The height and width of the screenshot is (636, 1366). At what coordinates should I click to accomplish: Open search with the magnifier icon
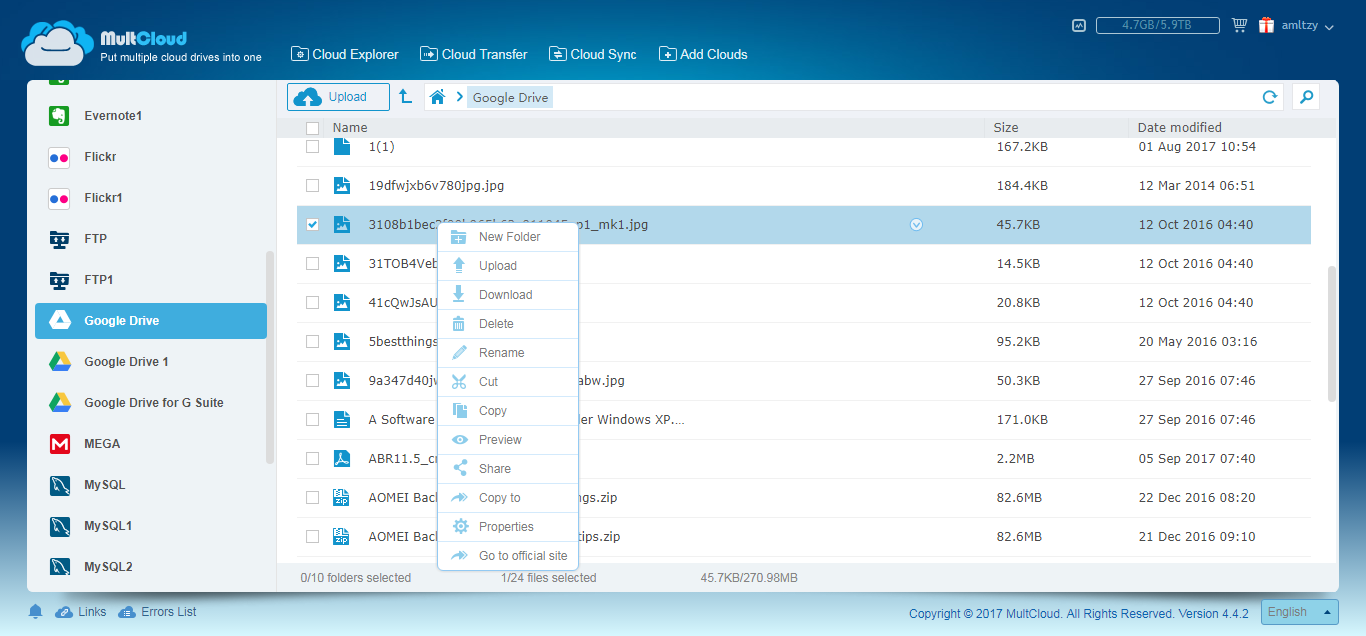[1305, 97]
